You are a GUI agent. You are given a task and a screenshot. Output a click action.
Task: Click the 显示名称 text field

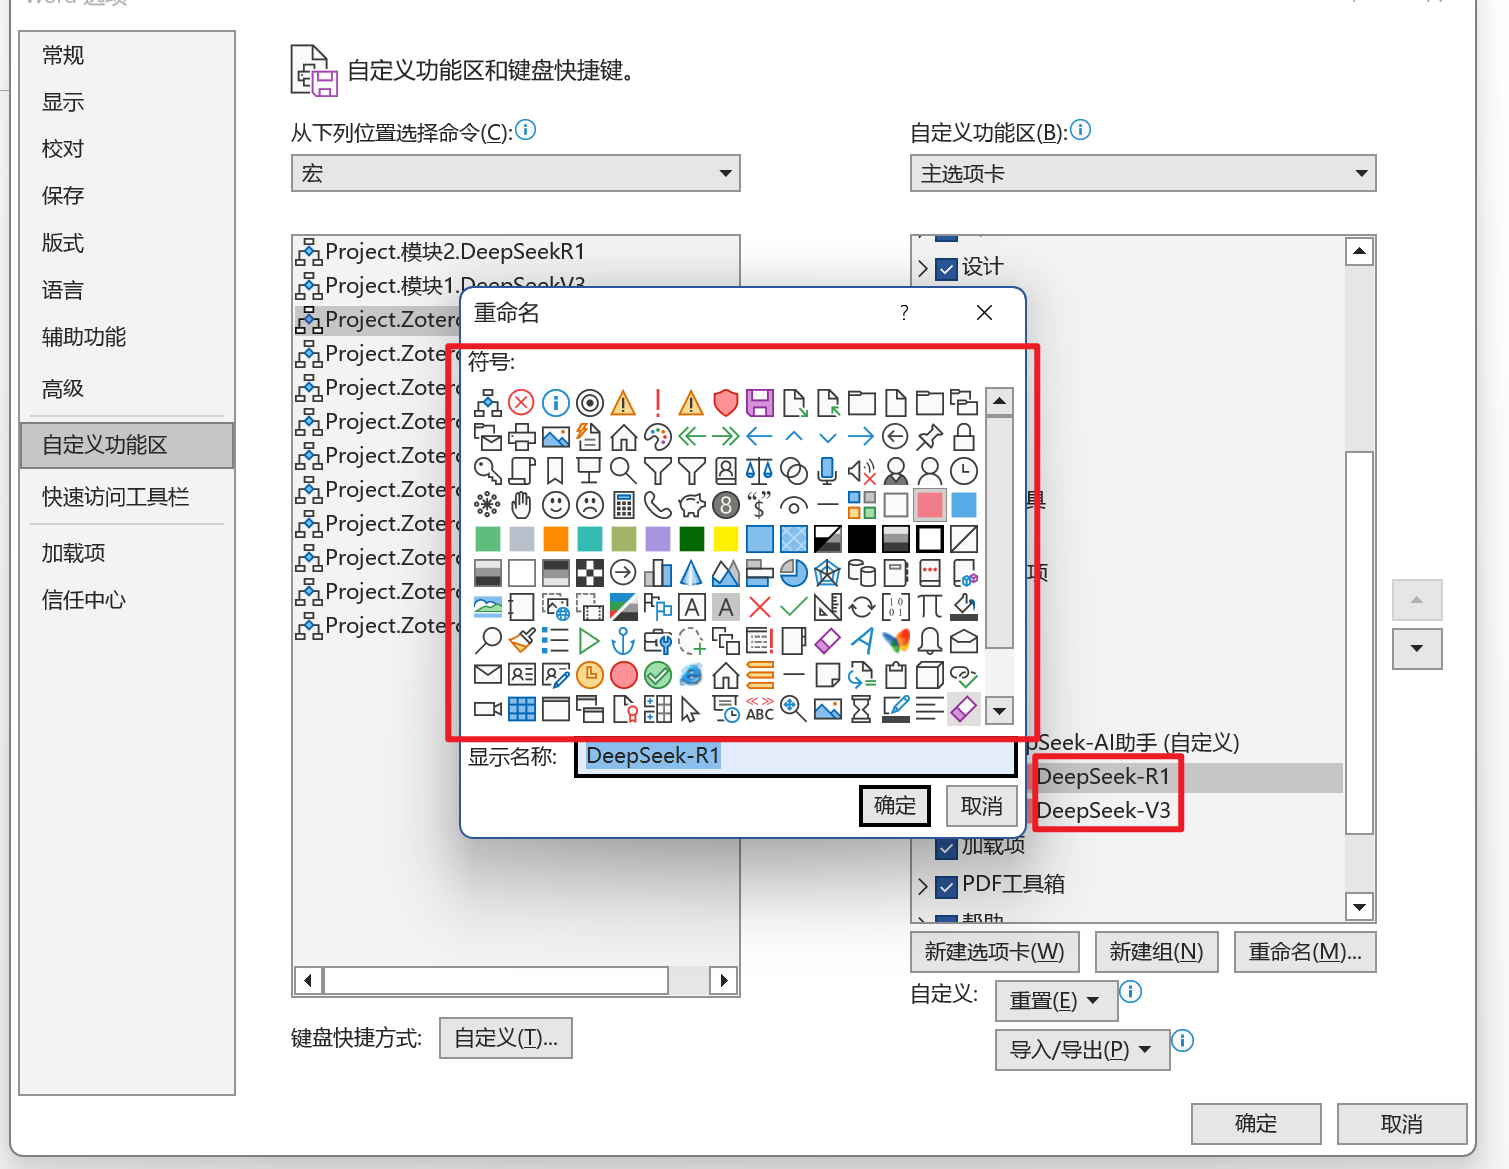(797, 756)
